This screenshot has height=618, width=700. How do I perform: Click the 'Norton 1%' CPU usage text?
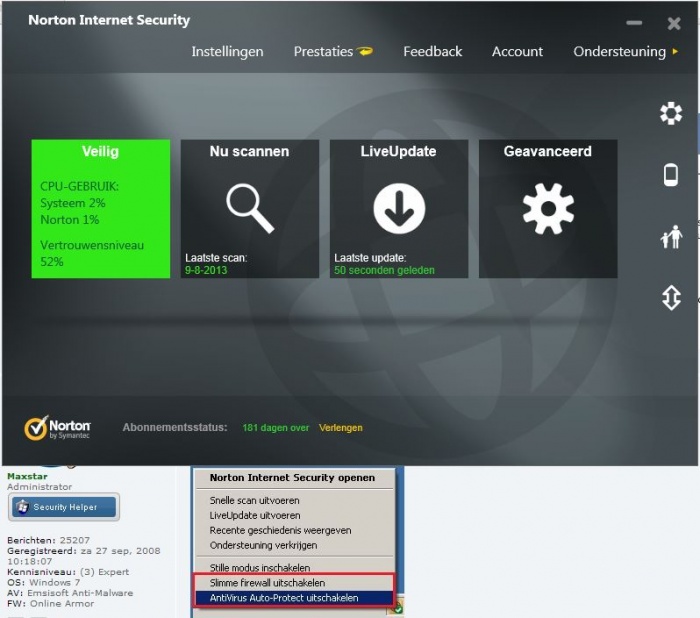pos(70,220)
